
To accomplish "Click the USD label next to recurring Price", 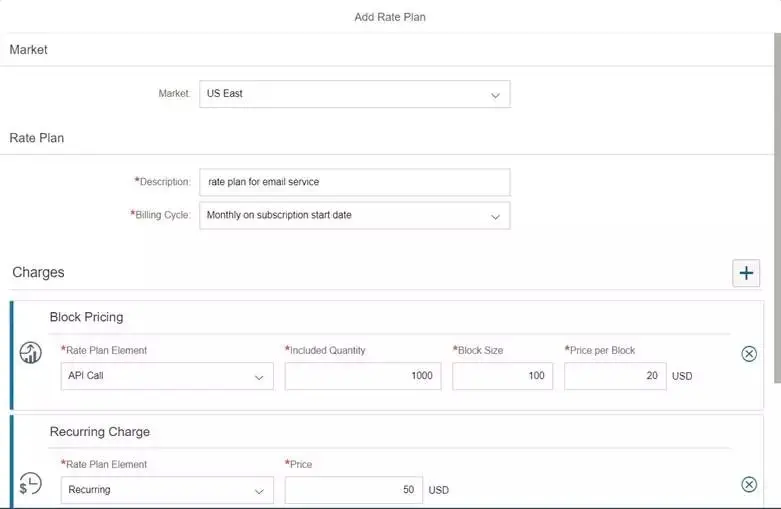I will [x=438, y=490].
